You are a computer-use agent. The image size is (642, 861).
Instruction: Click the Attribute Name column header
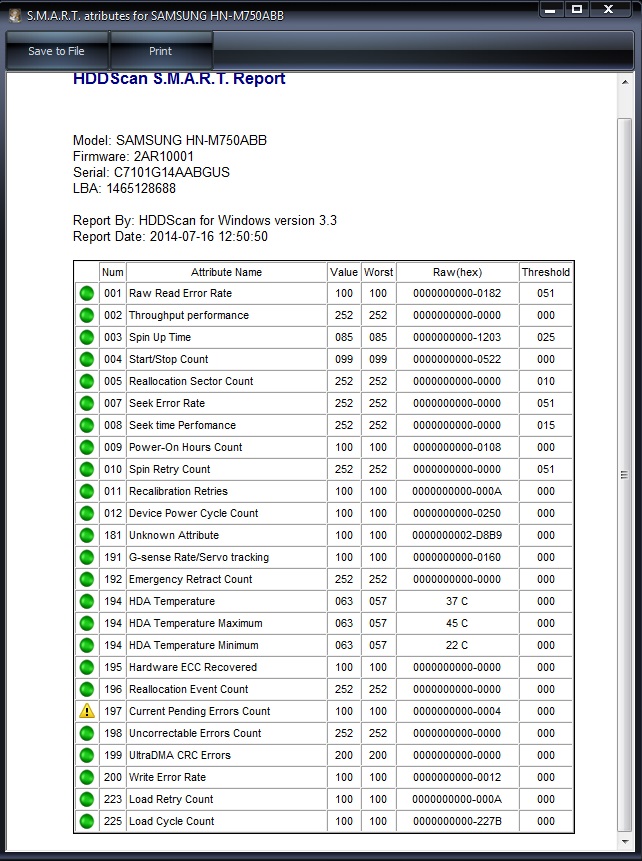[226, 272]
